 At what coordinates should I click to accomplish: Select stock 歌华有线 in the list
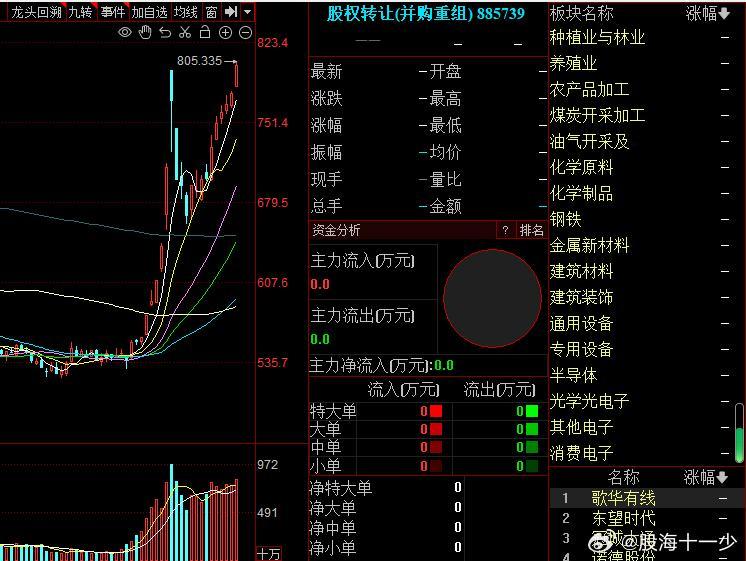tap(647, 498)
